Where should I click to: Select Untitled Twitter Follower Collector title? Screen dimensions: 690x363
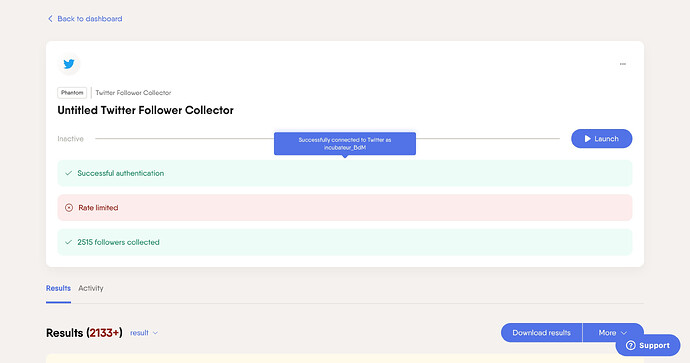click(145, 110)
